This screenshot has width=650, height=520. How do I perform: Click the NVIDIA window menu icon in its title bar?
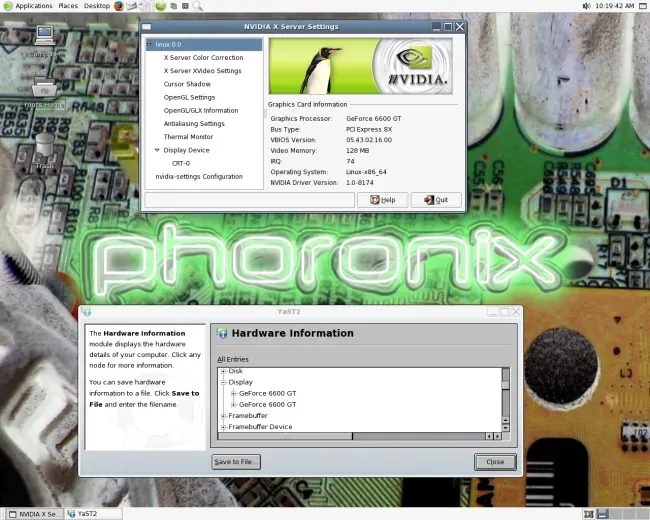coord(146,27)
